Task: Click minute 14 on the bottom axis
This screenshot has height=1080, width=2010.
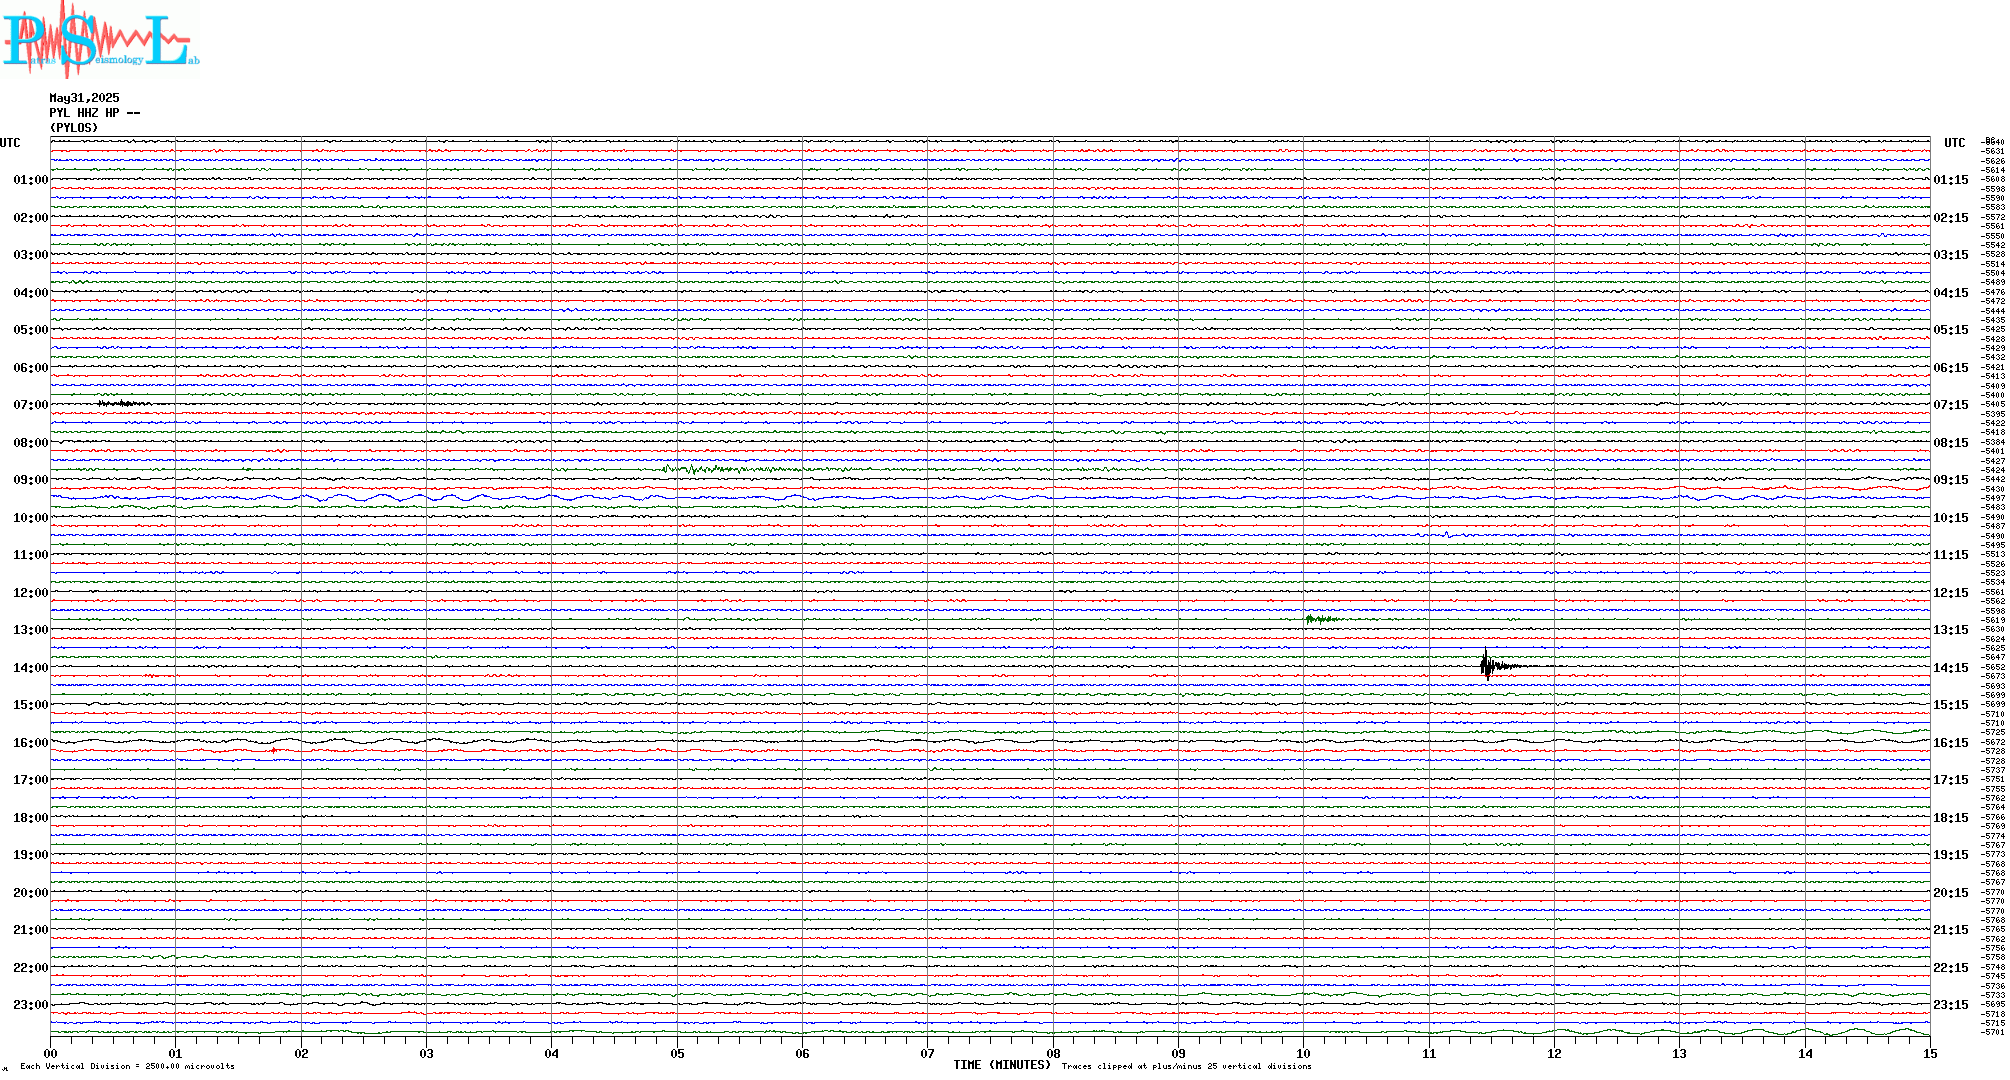Action: (1805, 1053)
